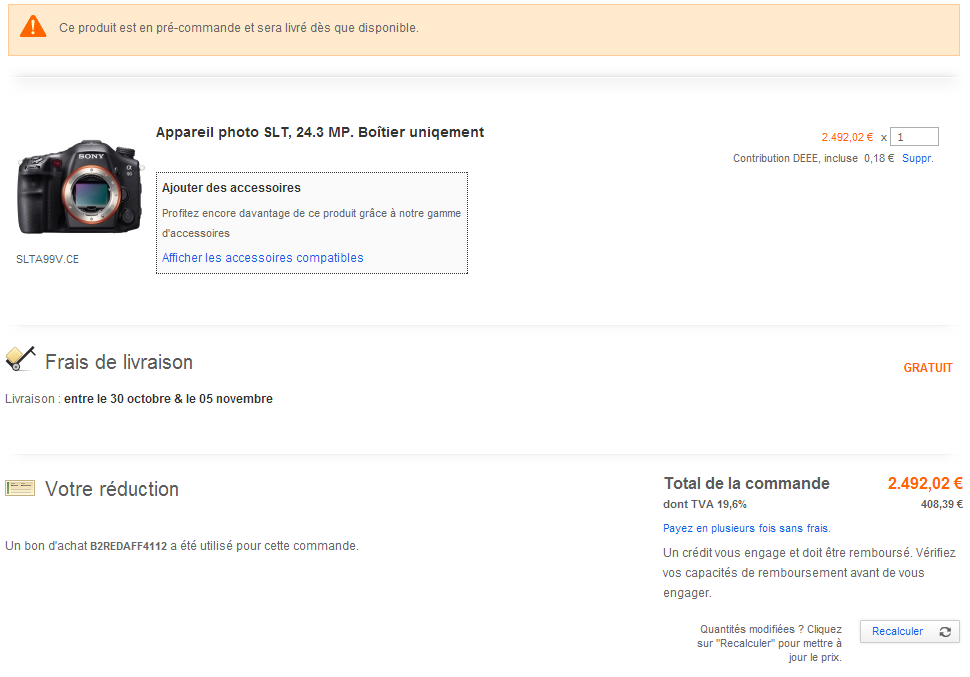Click the refresh arrows icon in Recalculer

pyautogui.click(x=945, y=632)
